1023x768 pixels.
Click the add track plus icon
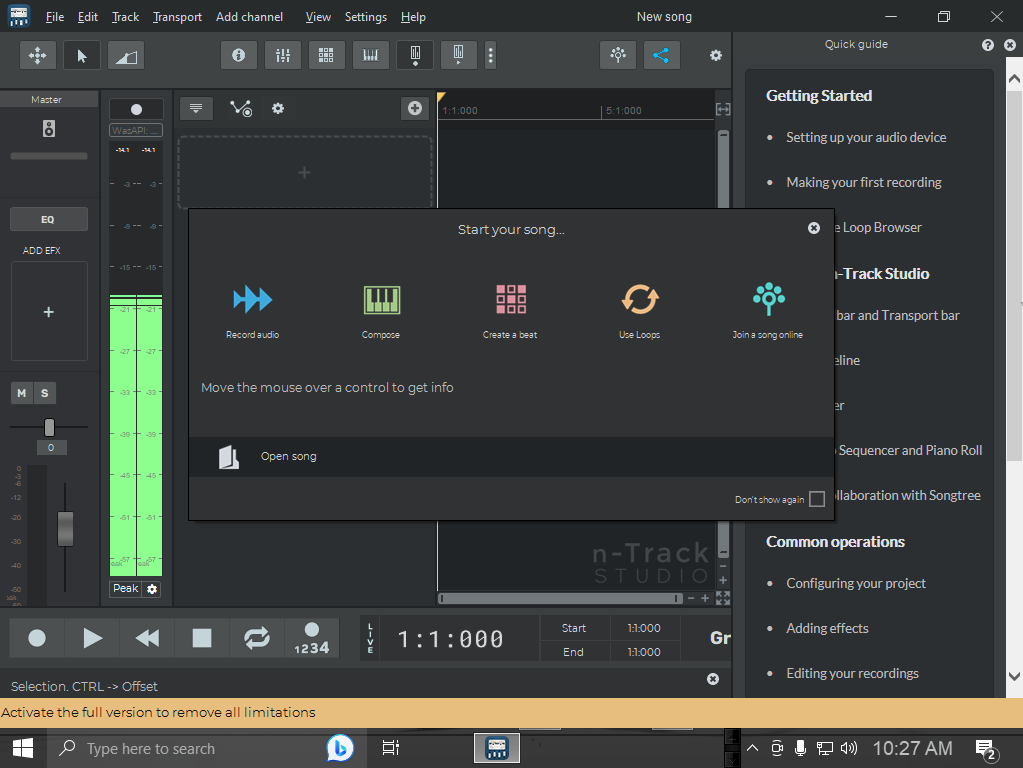tap(415, 108)
